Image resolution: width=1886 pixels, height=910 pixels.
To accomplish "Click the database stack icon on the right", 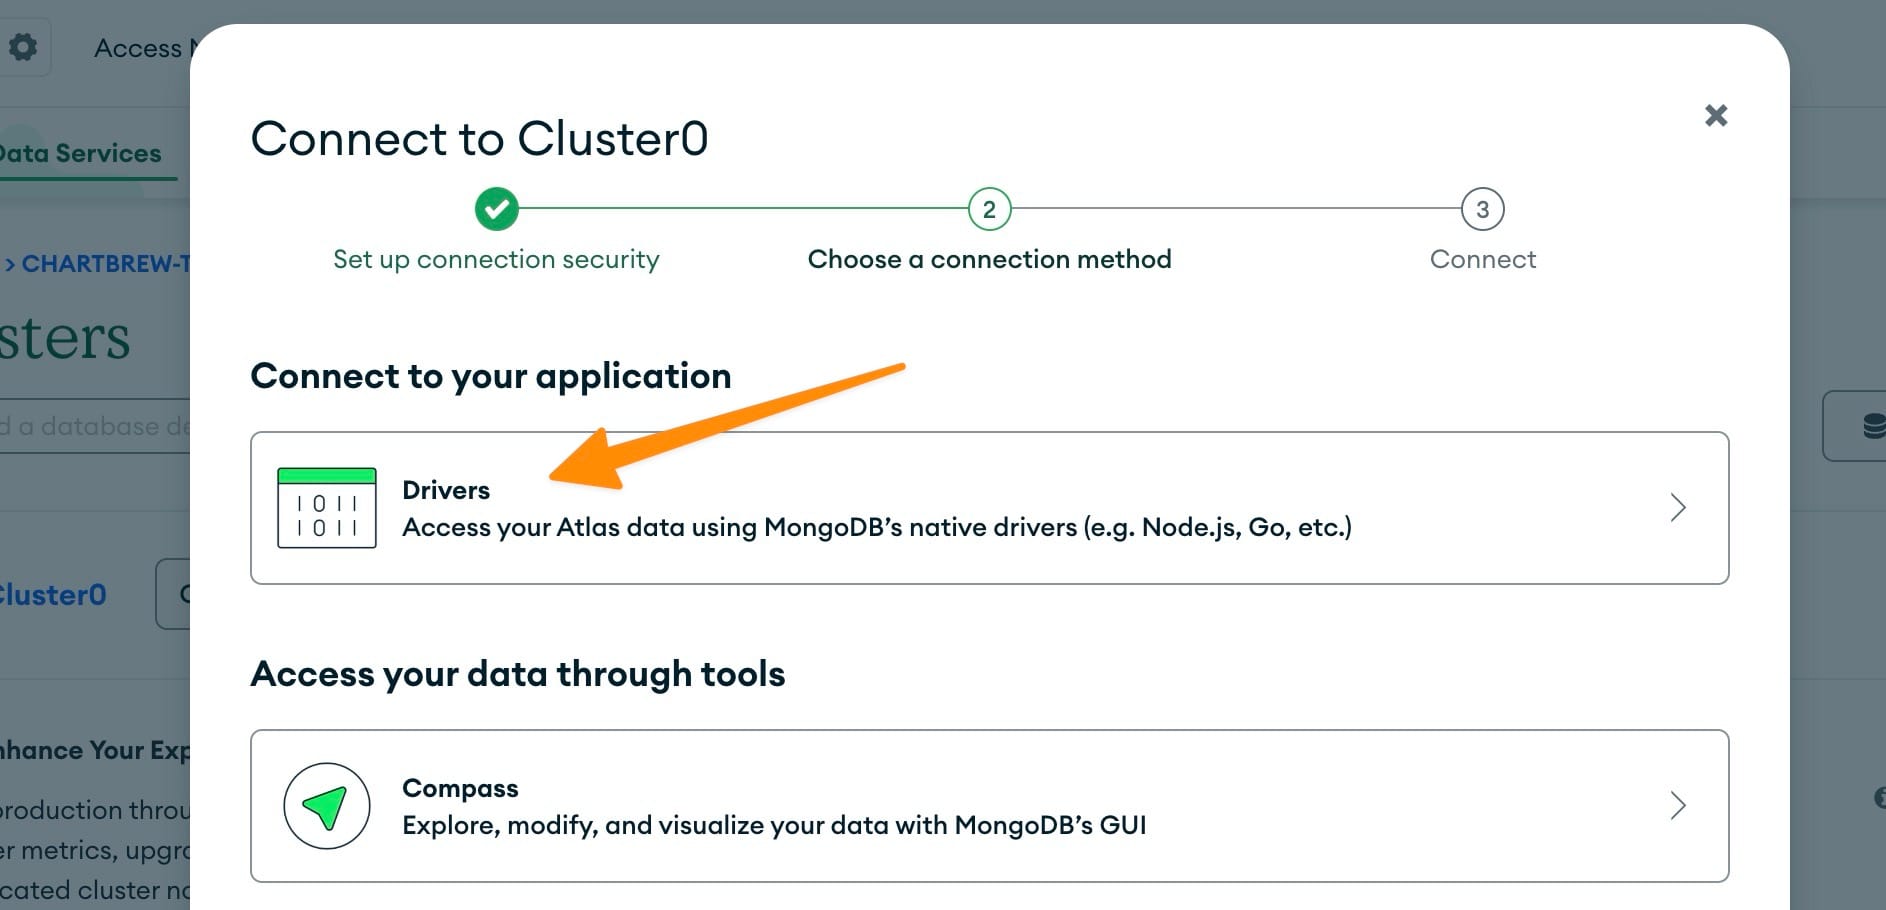I will point(1874,424).
